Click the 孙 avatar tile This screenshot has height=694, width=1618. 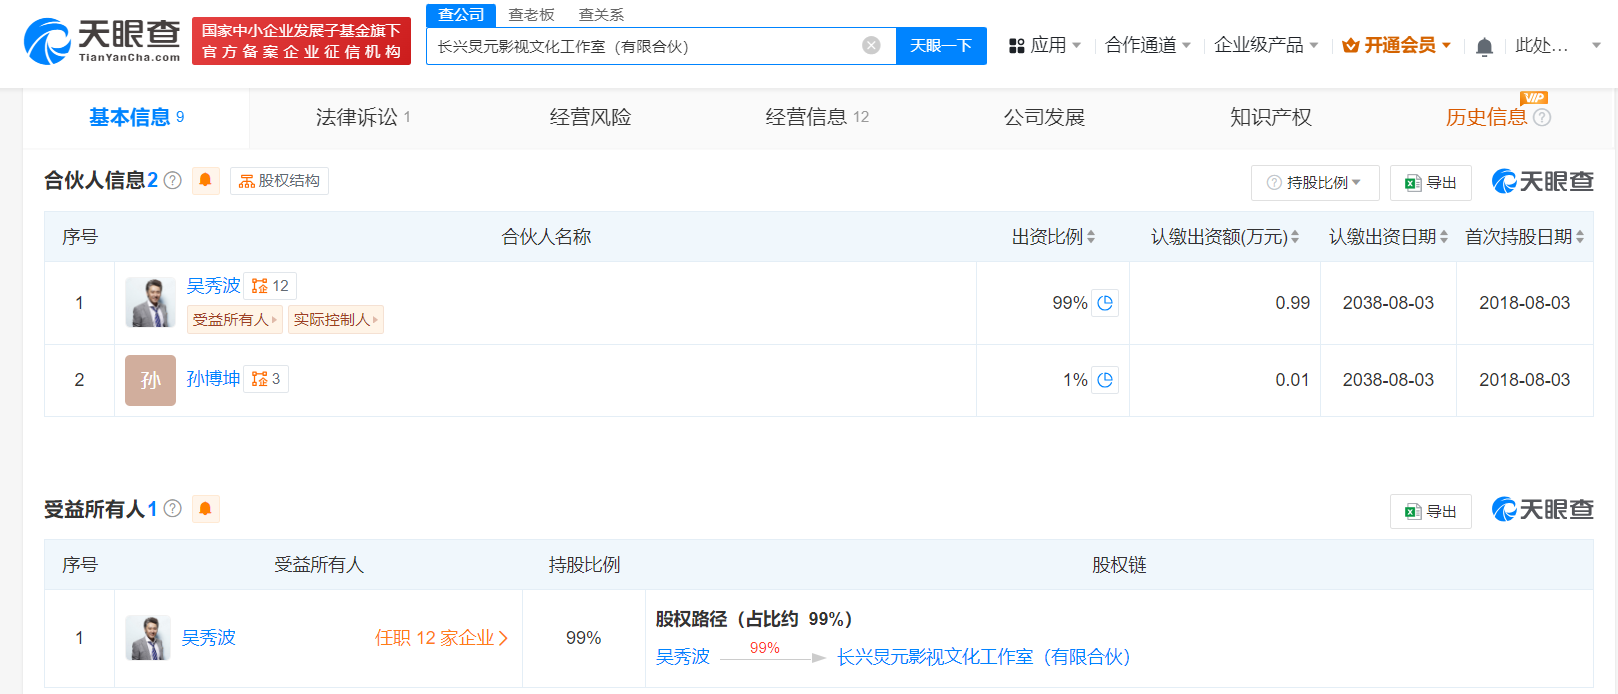point(150,380)
